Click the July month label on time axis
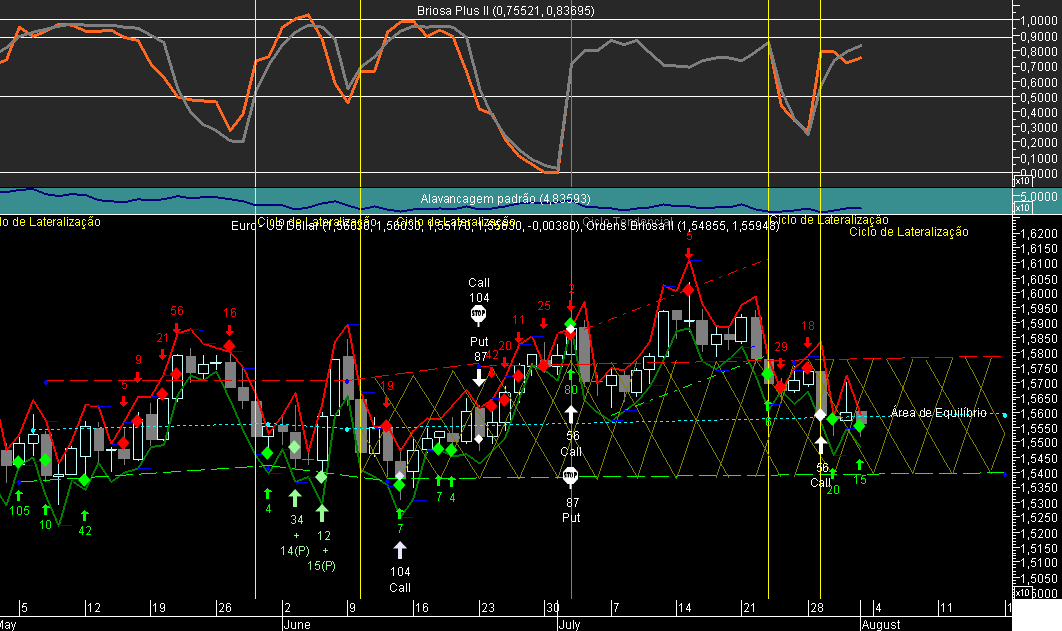The image size is (1062, 631). point(569,624)
